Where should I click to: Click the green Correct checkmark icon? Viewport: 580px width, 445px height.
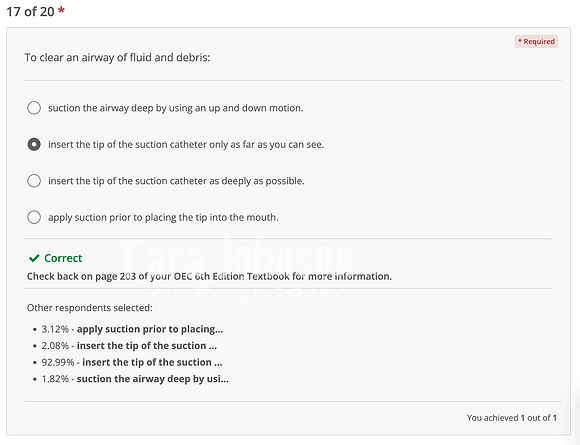click(34, 258)
